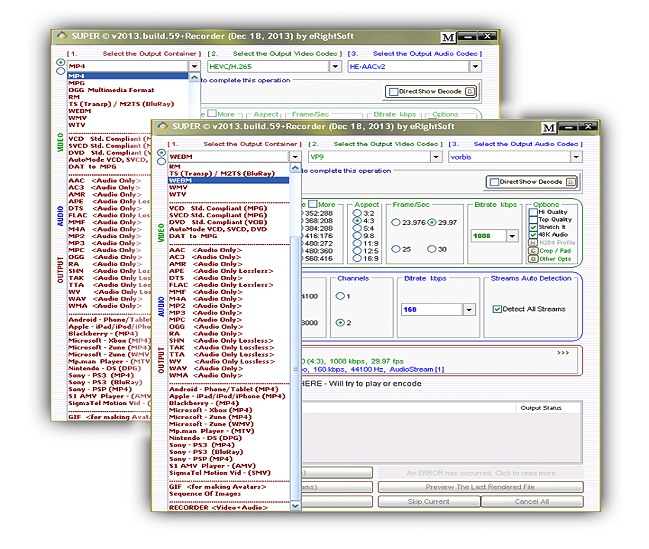Select WEBM in front container list
649x549 pixels.
click(228, 181)
